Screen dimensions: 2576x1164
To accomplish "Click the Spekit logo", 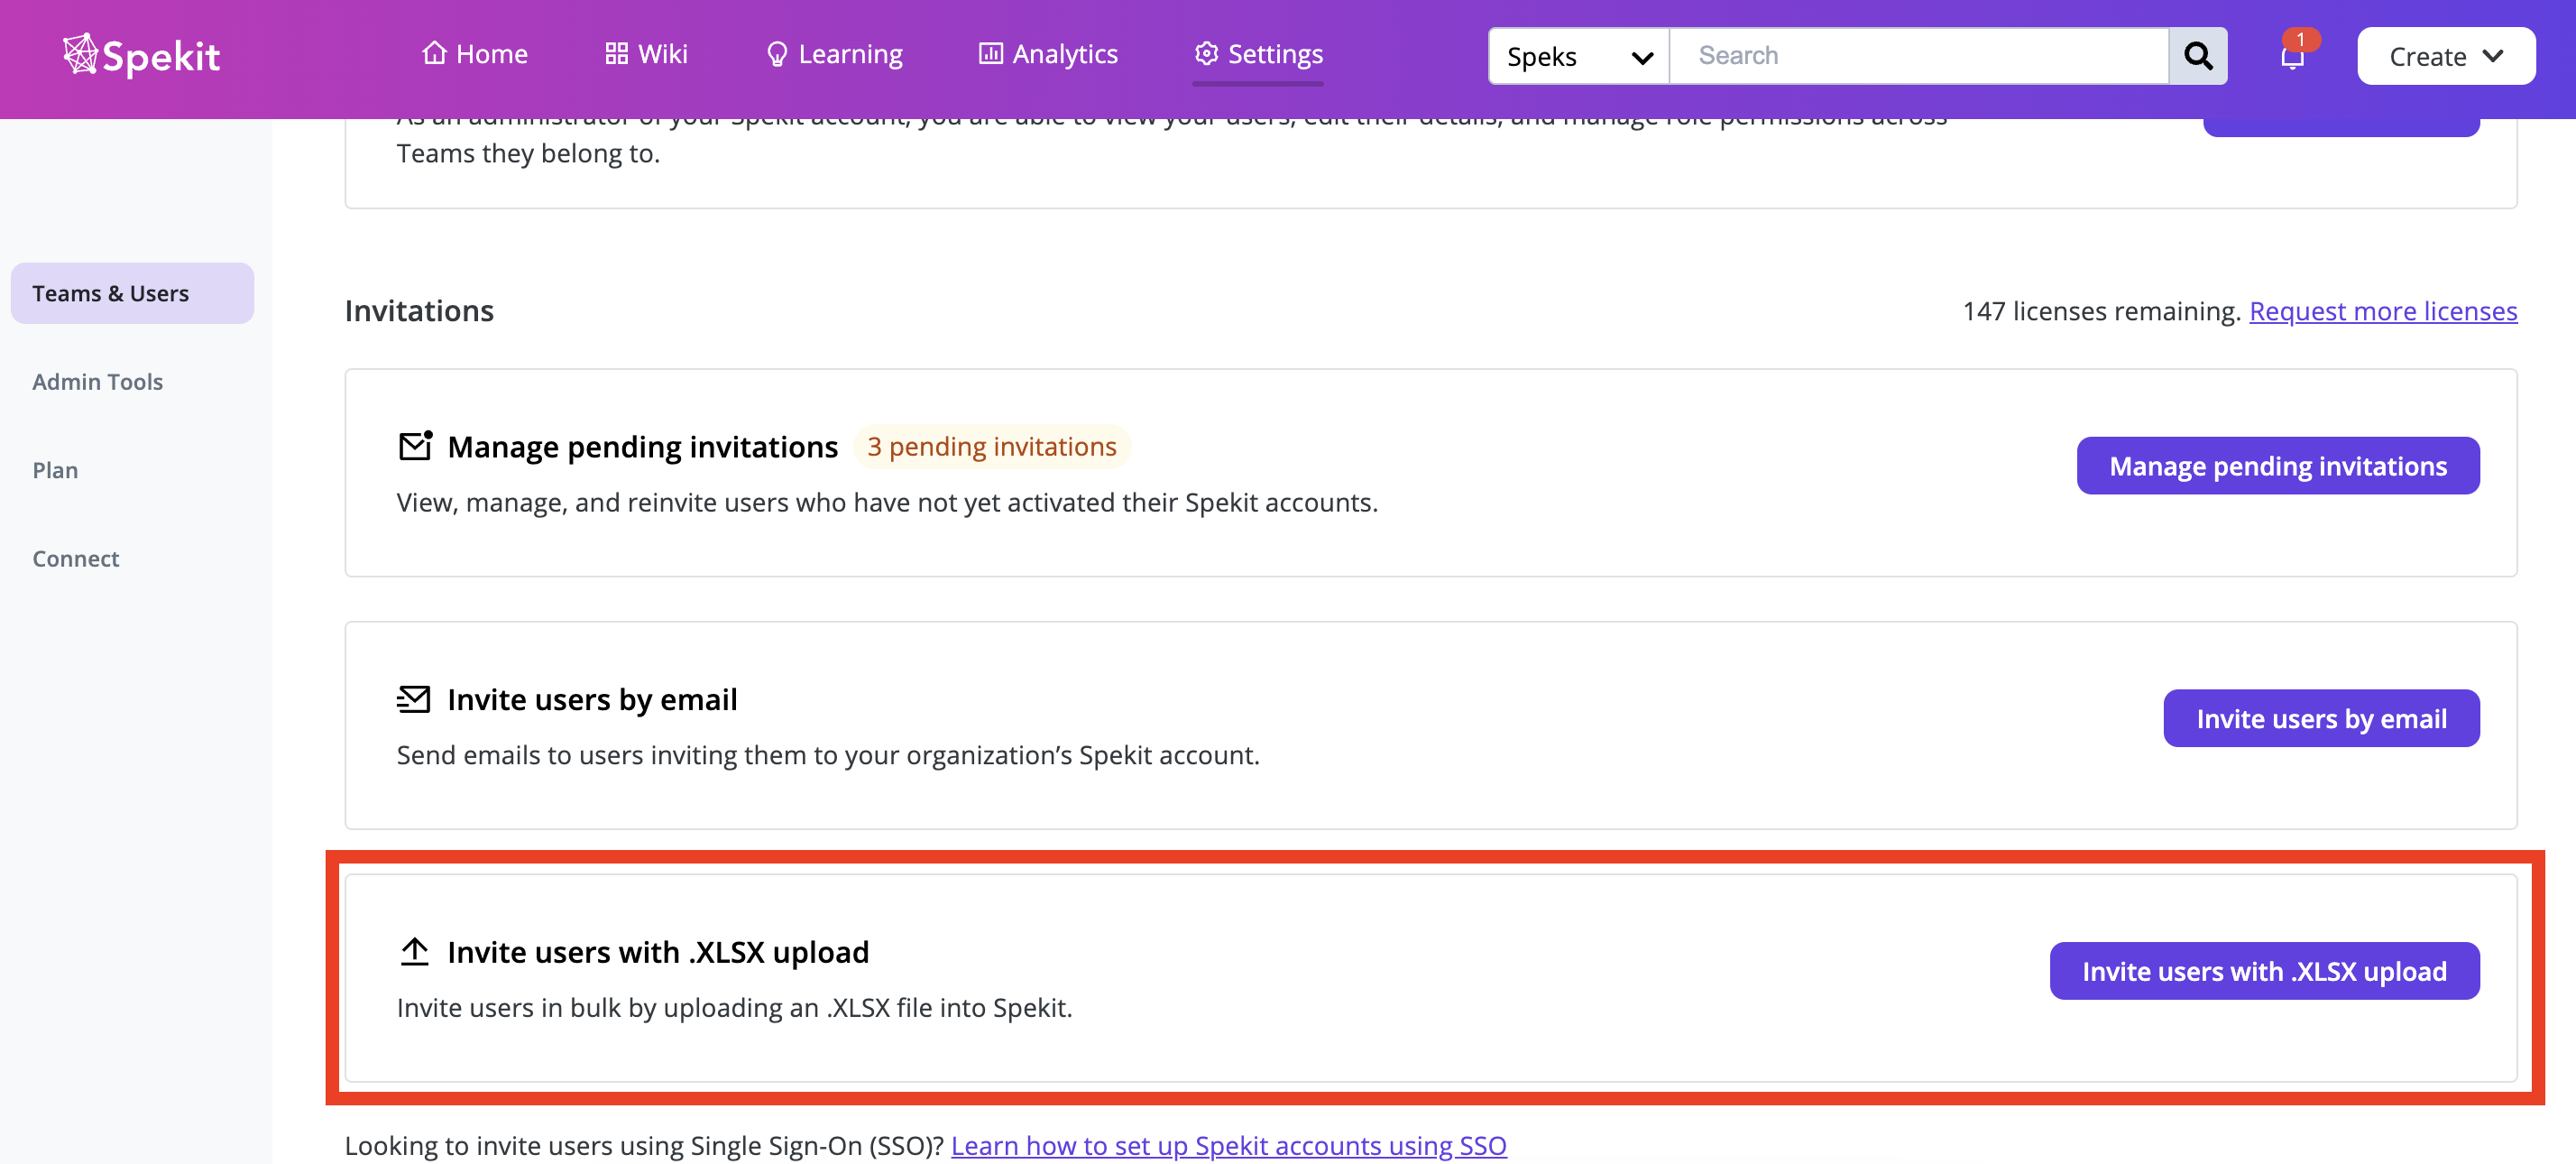I will coord(141,55).
